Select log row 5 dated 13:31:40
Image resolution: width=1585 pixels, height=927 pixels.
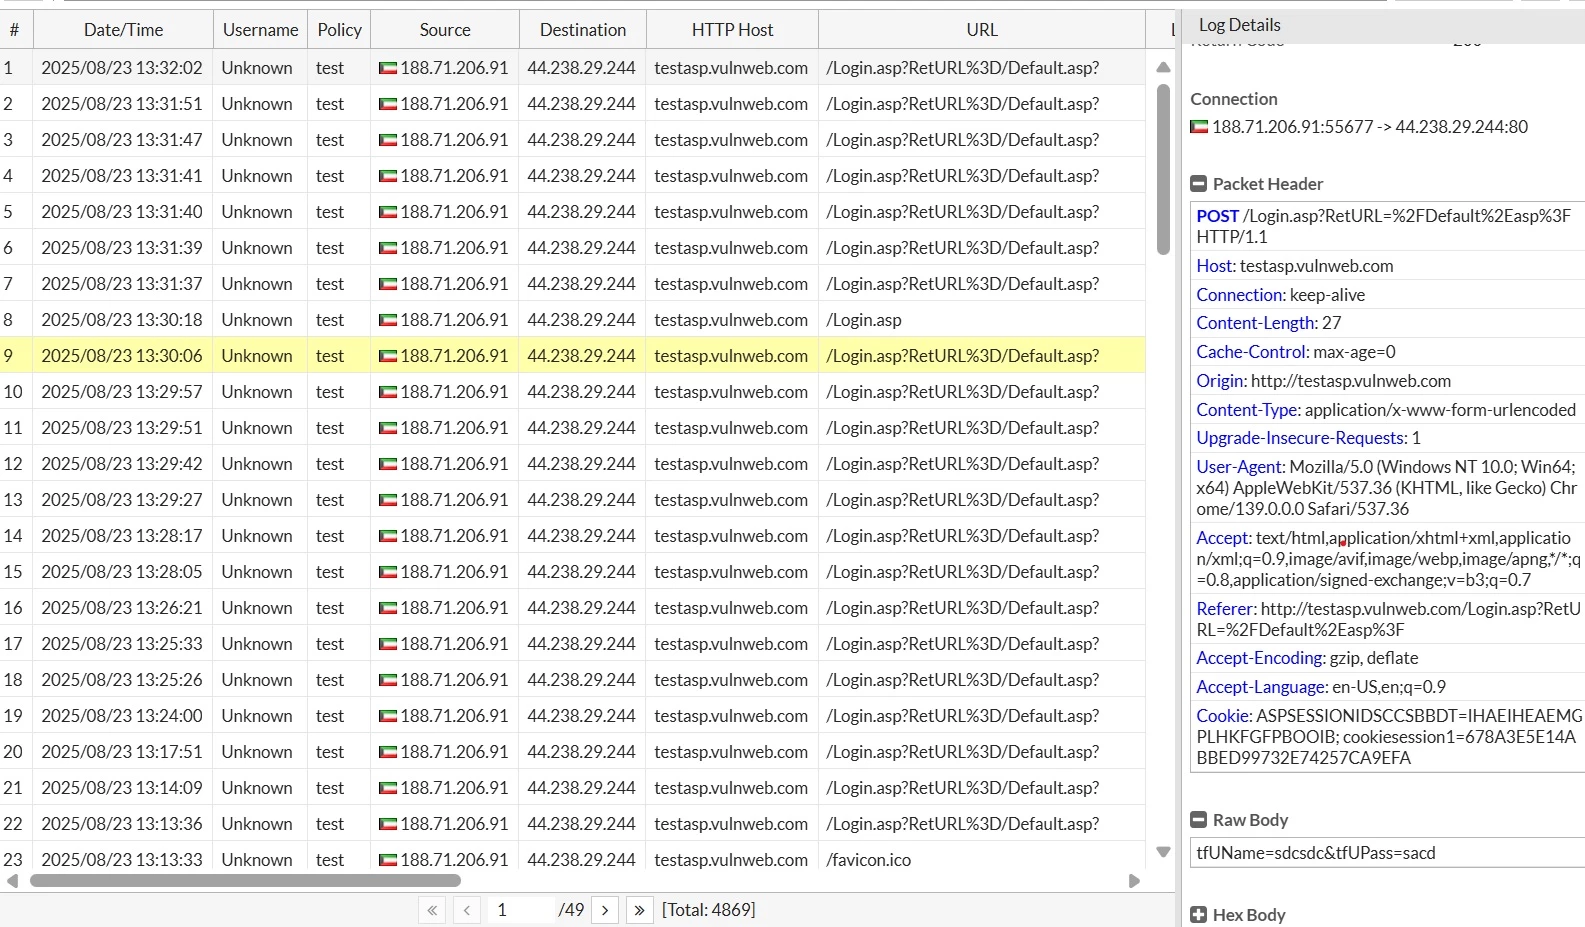point(572,212)
